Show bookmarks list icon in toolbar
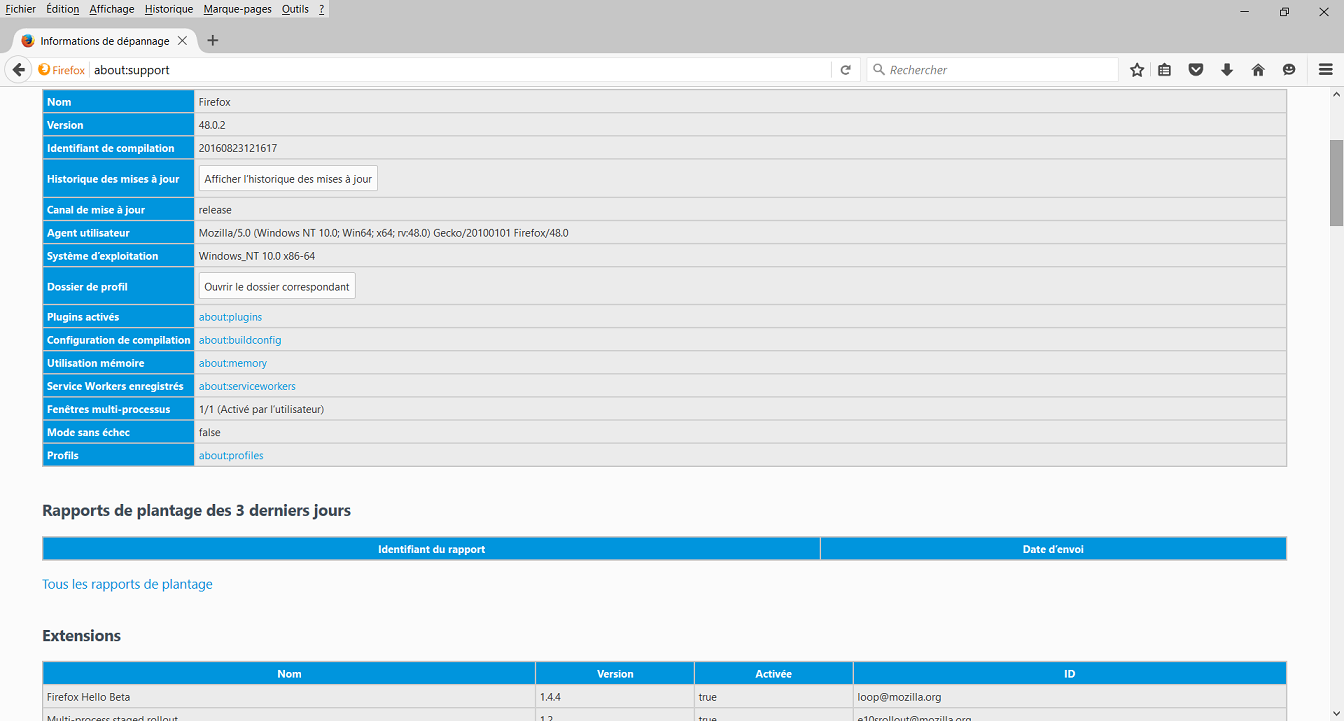 (x=1165, y=70)
